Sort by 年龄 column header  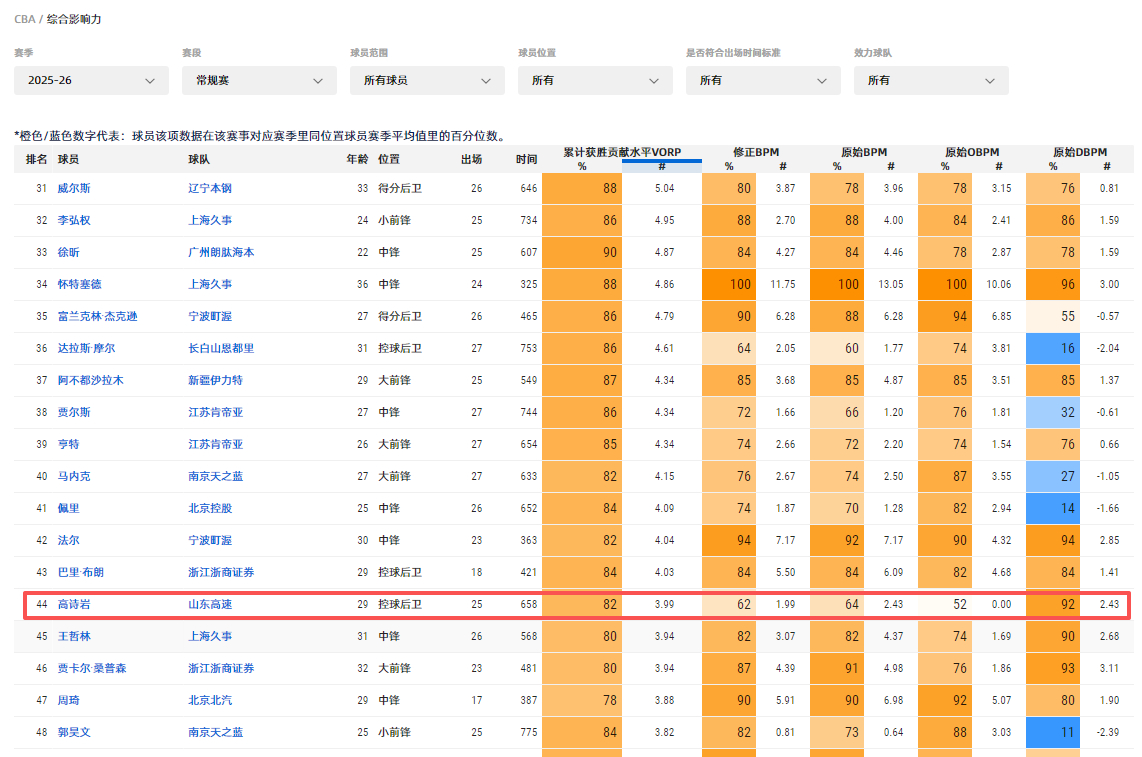point(357,159)
